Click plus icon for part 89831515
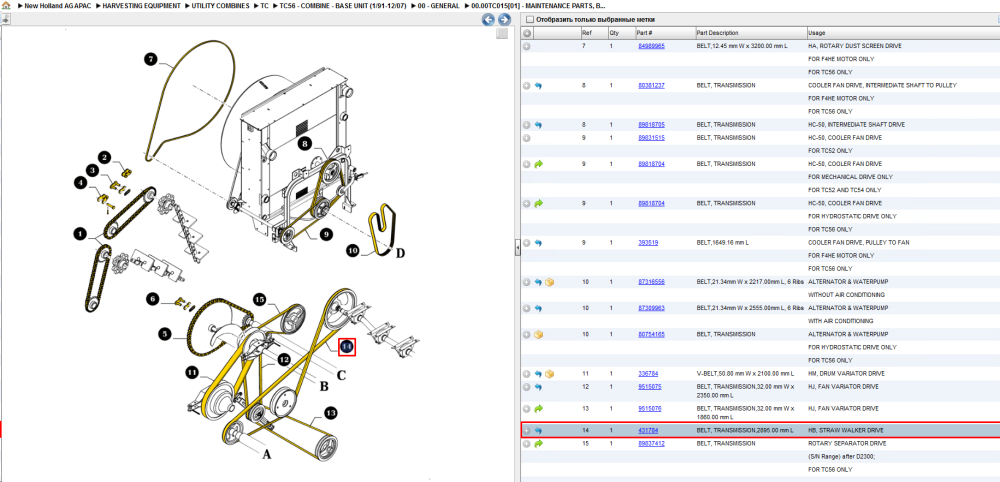The image size is (1000, 482). (527, 138)
